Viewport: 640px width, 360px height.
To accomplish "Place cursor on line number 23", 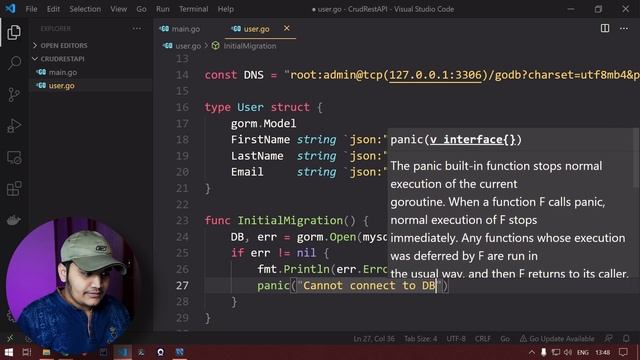I will (x=182, y=220).
